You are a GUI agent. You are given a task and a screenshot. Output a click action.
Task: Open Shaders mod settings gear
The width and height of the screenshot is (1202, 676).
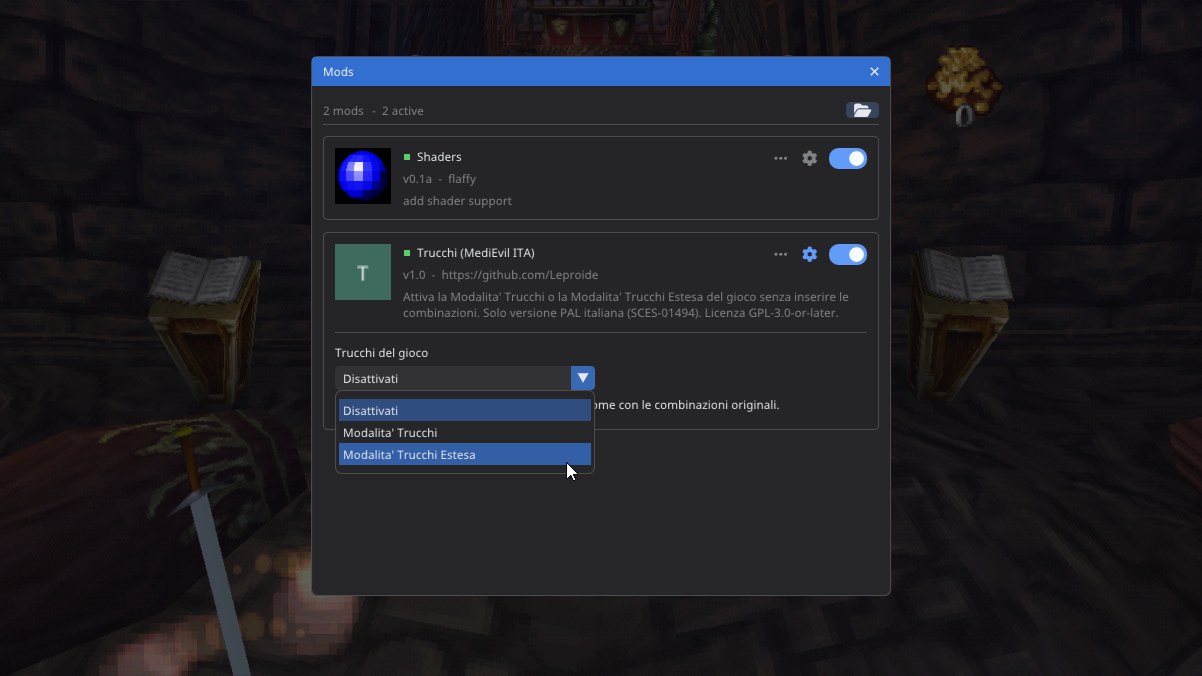click(x=810, y=158)
